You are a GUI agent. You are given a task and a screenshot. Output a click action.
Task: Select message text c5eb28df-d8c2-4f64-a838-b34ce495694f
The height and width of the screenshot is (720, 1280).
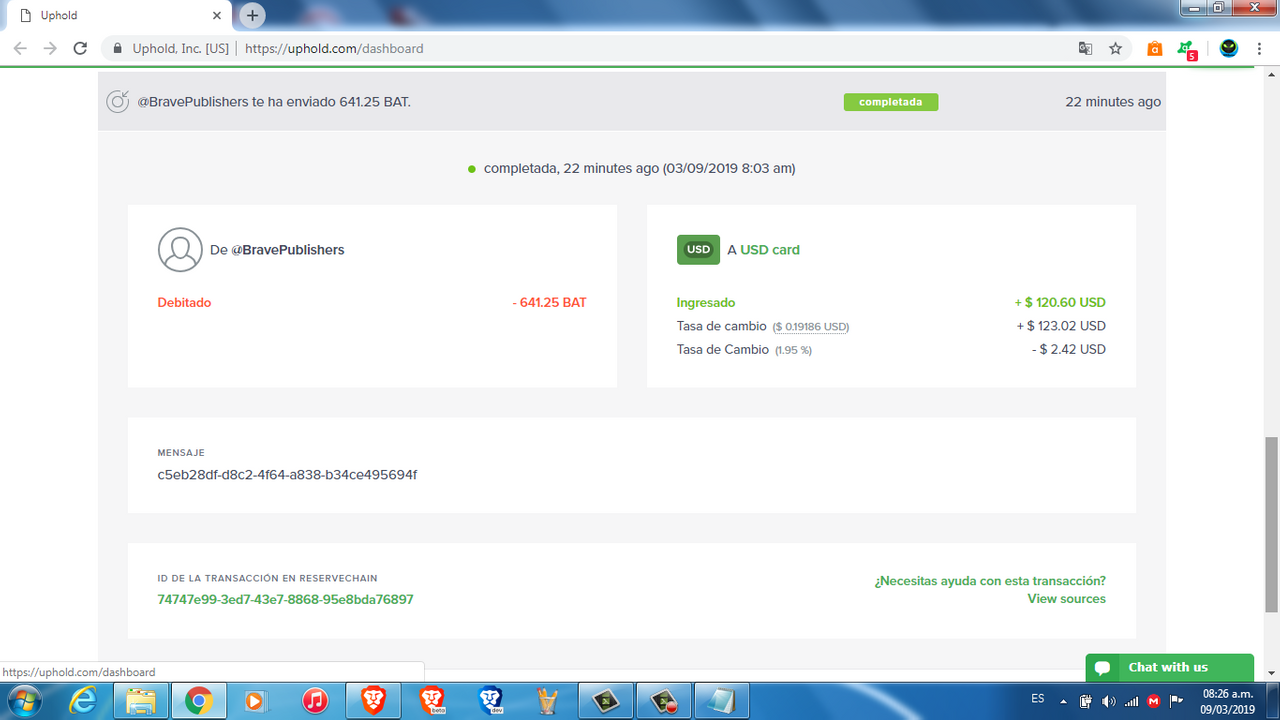click(287, 475)
